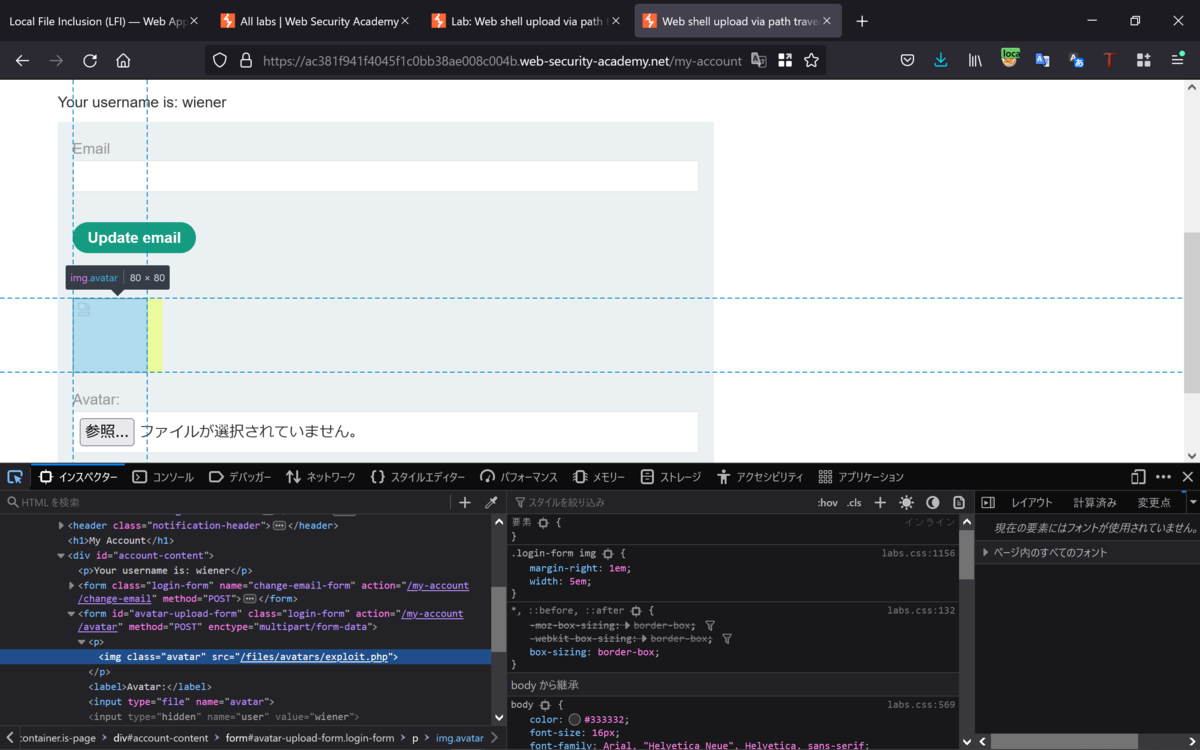This screenshot has height=750, width=1200.
Task: Open the アプリケーション (Application) tab
Action: tap(861, 477)
